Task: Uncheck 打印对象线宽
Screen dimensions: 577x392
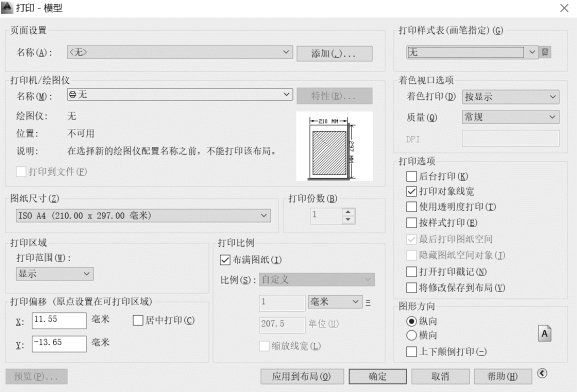Action: coord(411,191)
